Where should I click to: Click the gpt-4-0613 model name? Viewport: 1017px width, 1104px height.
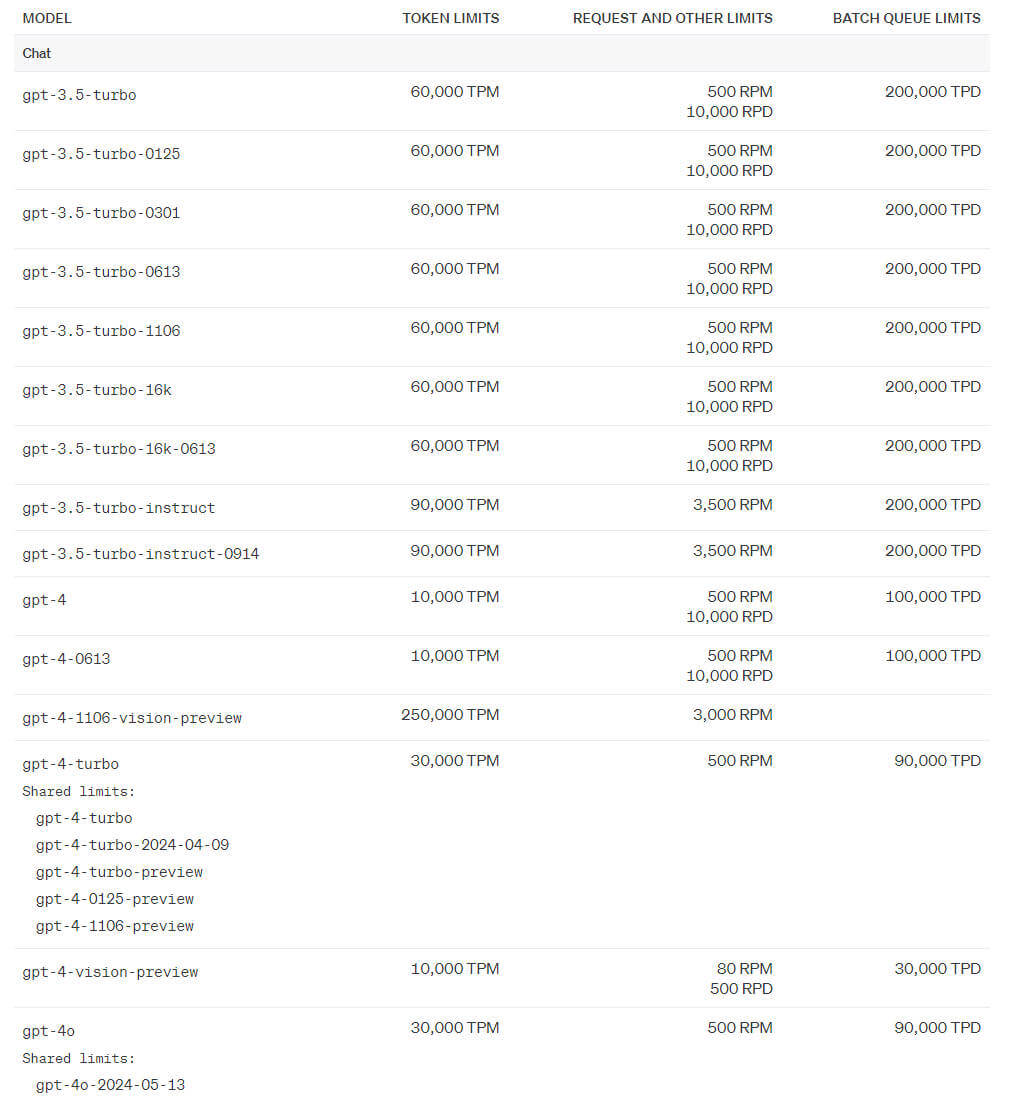click(x=66, y=659)
